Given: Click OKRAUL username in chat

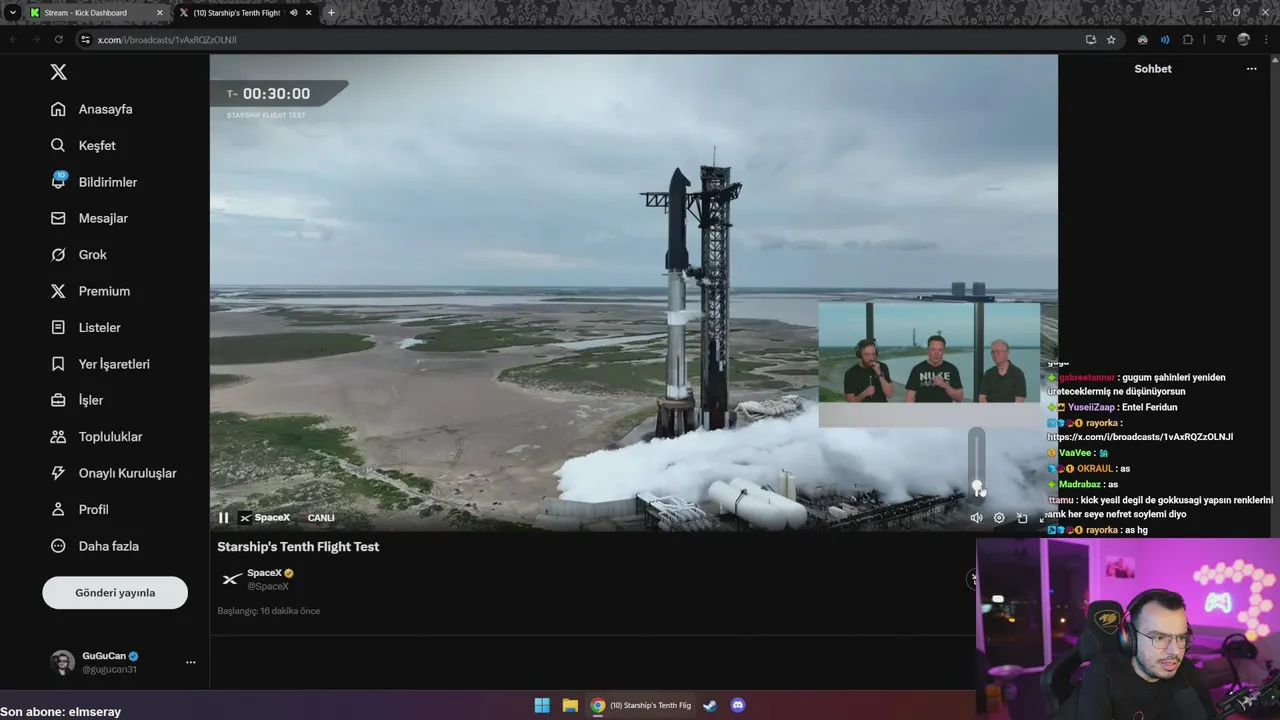Looking at the screenshot, I should 1095,468.
